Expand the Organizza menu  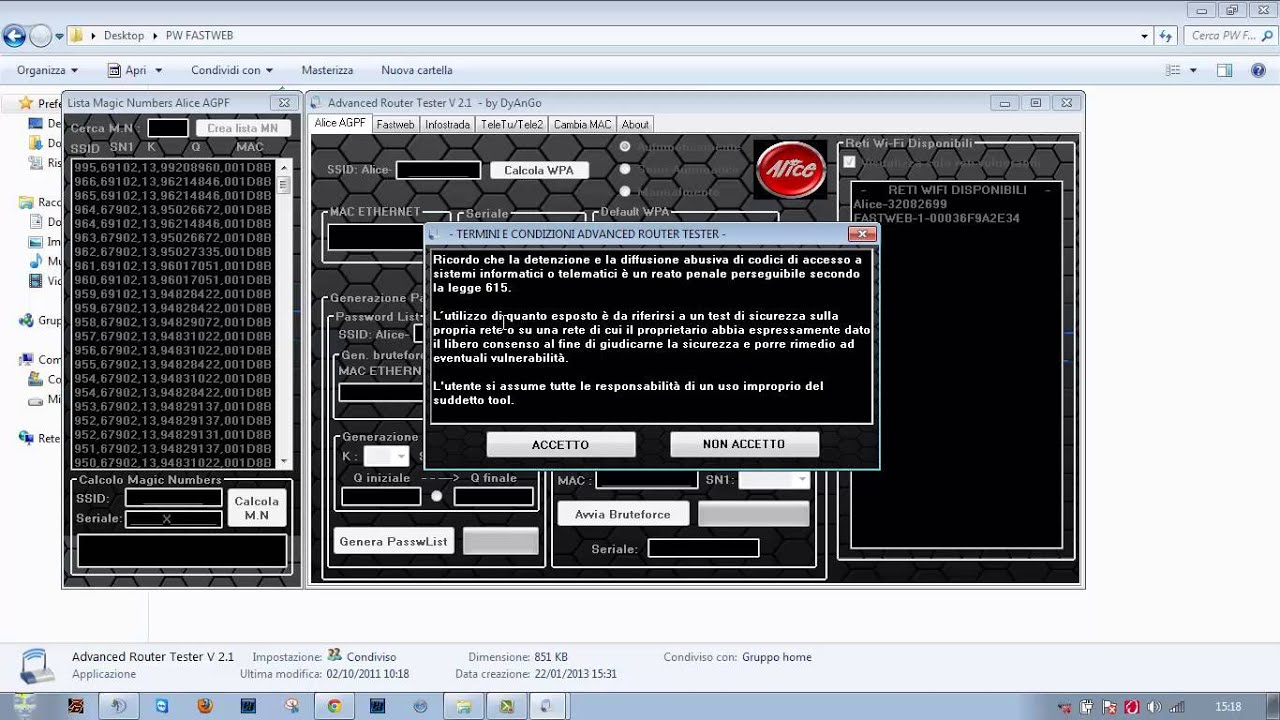(47, 70)
